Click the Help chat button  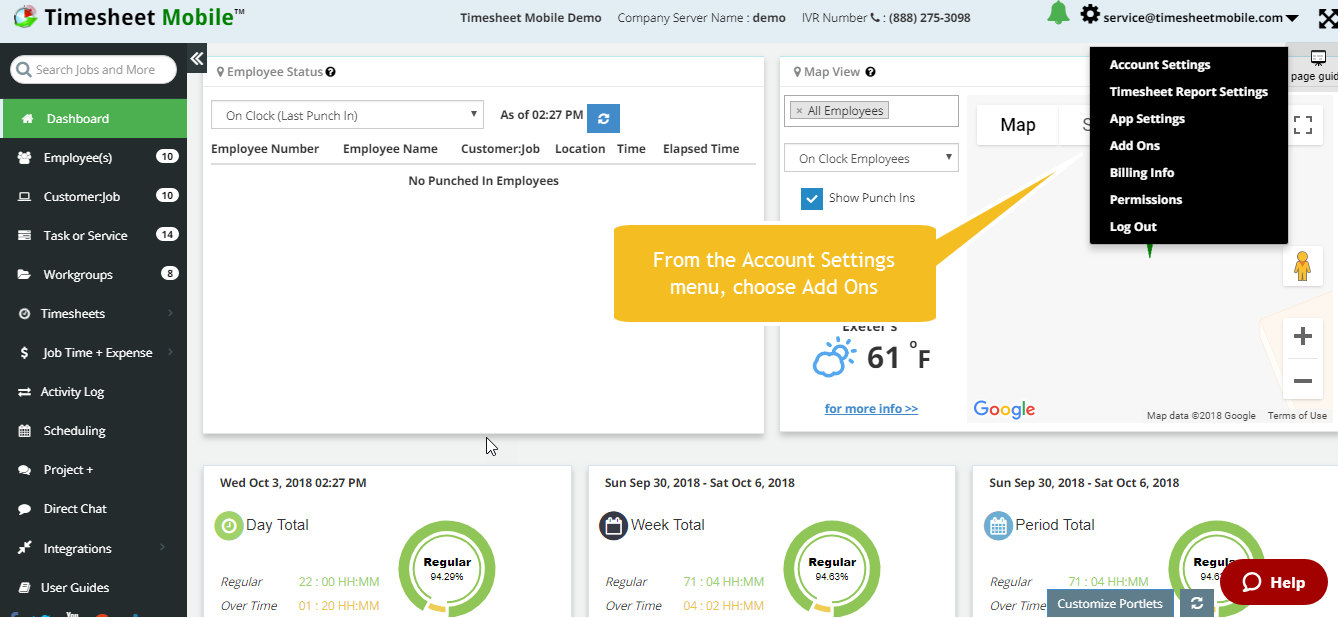(1273, 582)
